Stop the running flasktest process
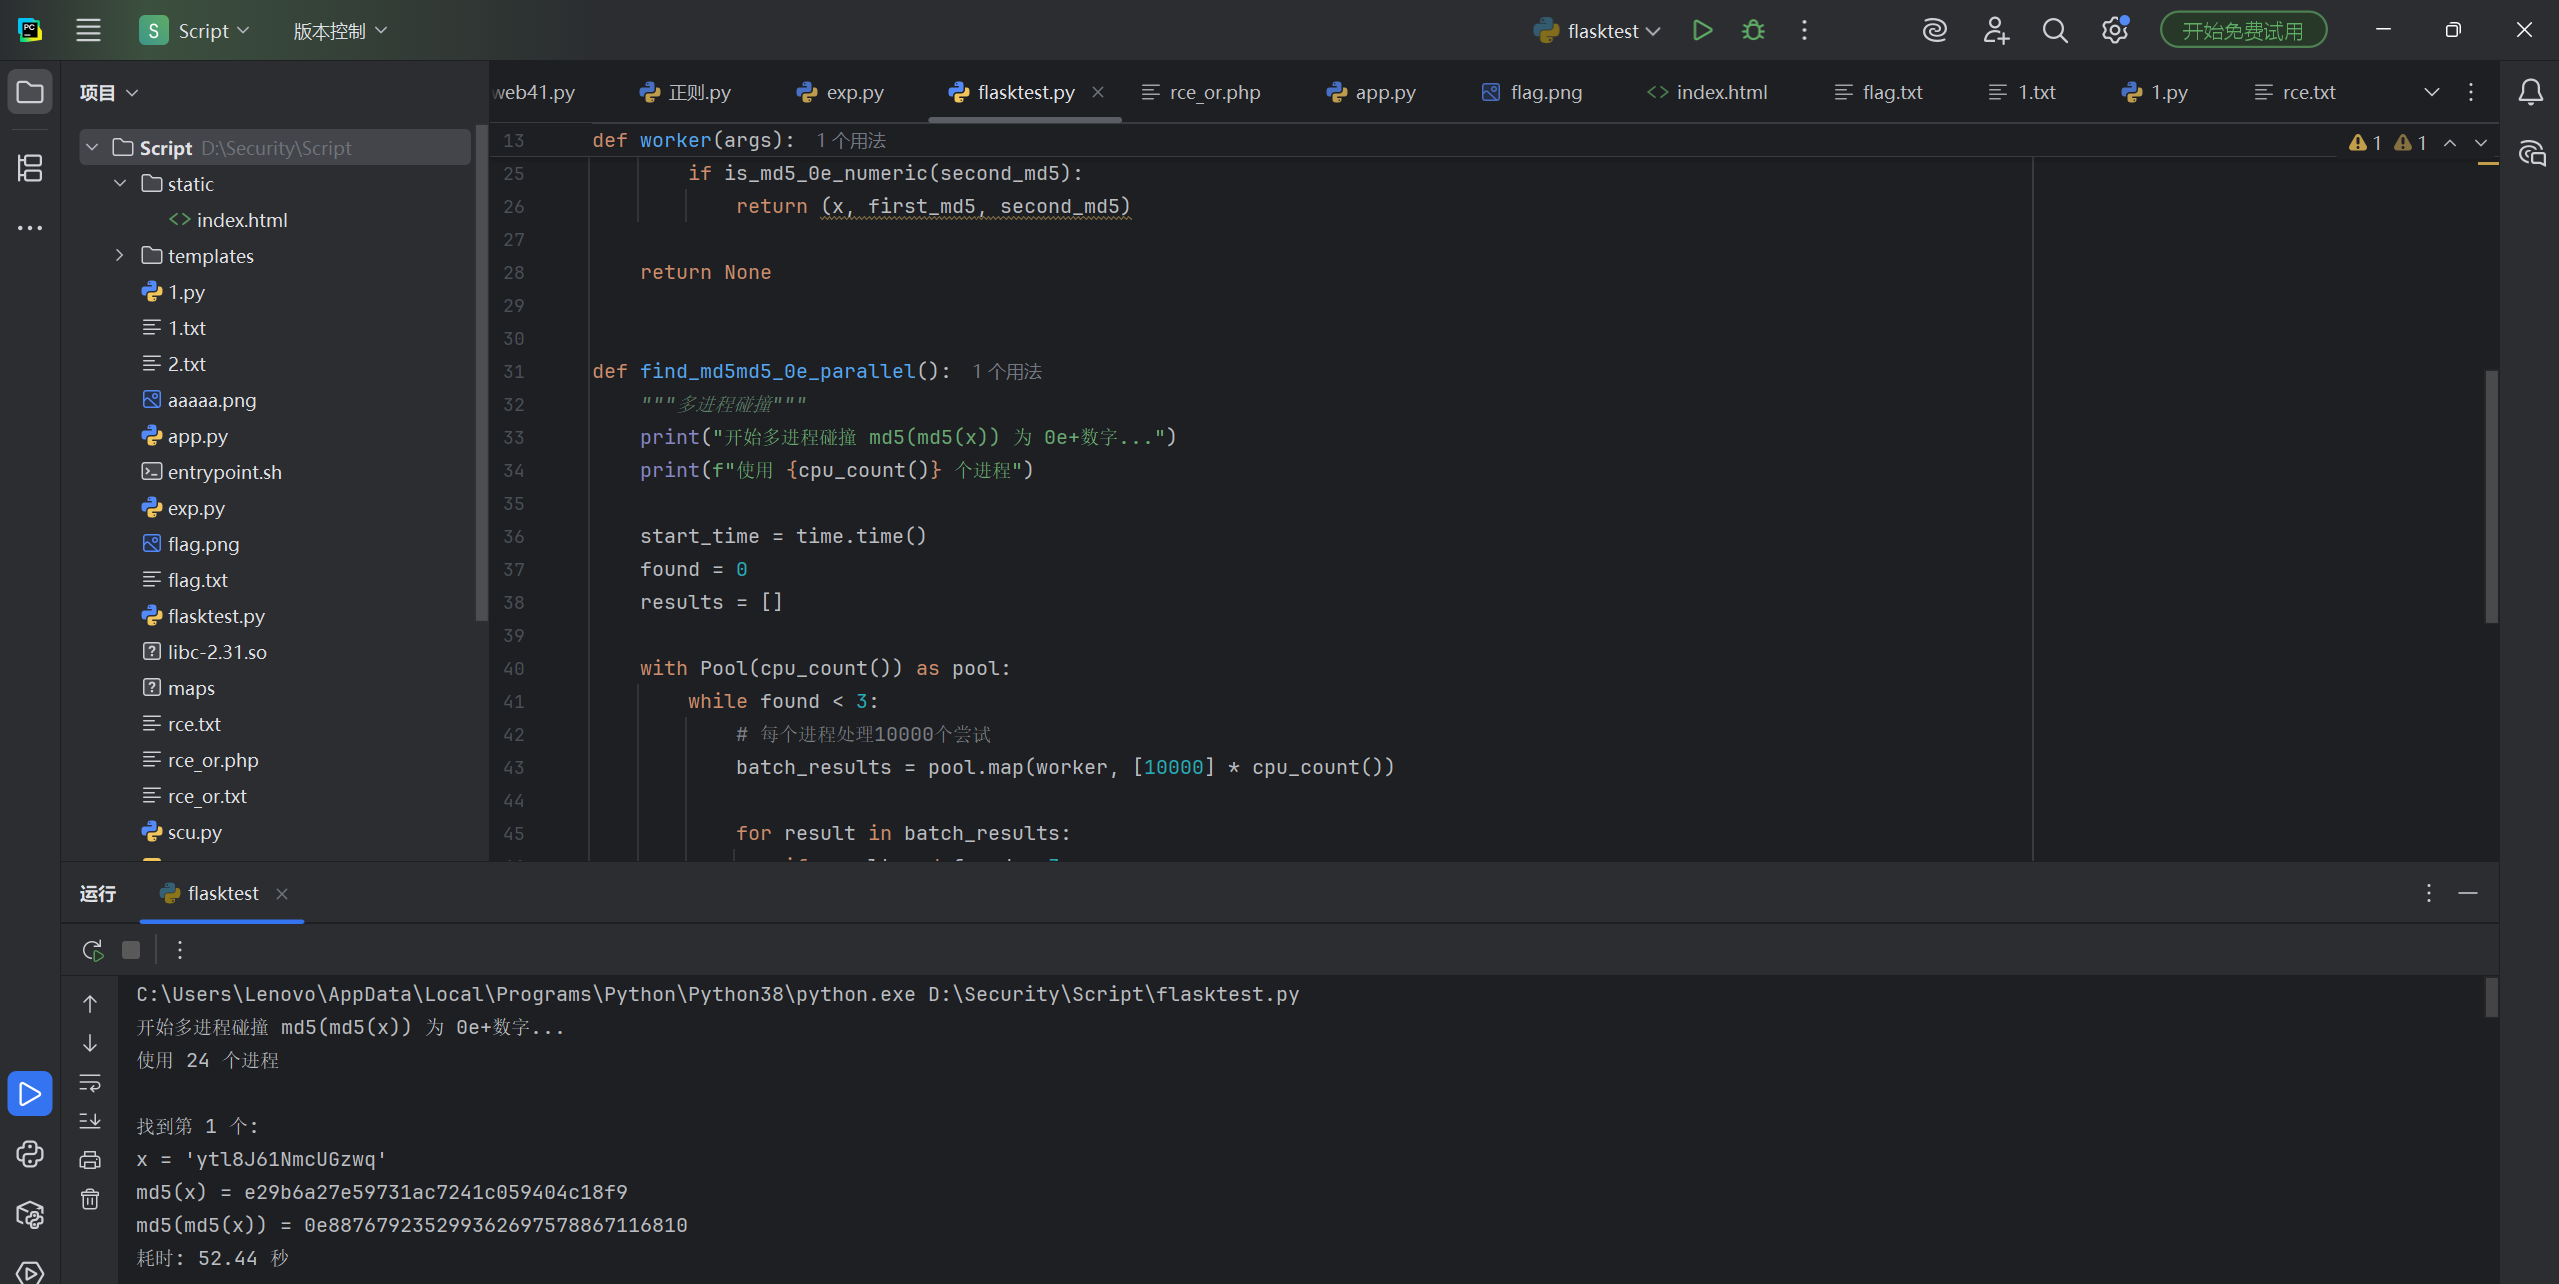2559x1284 pixels. (131, 950)
